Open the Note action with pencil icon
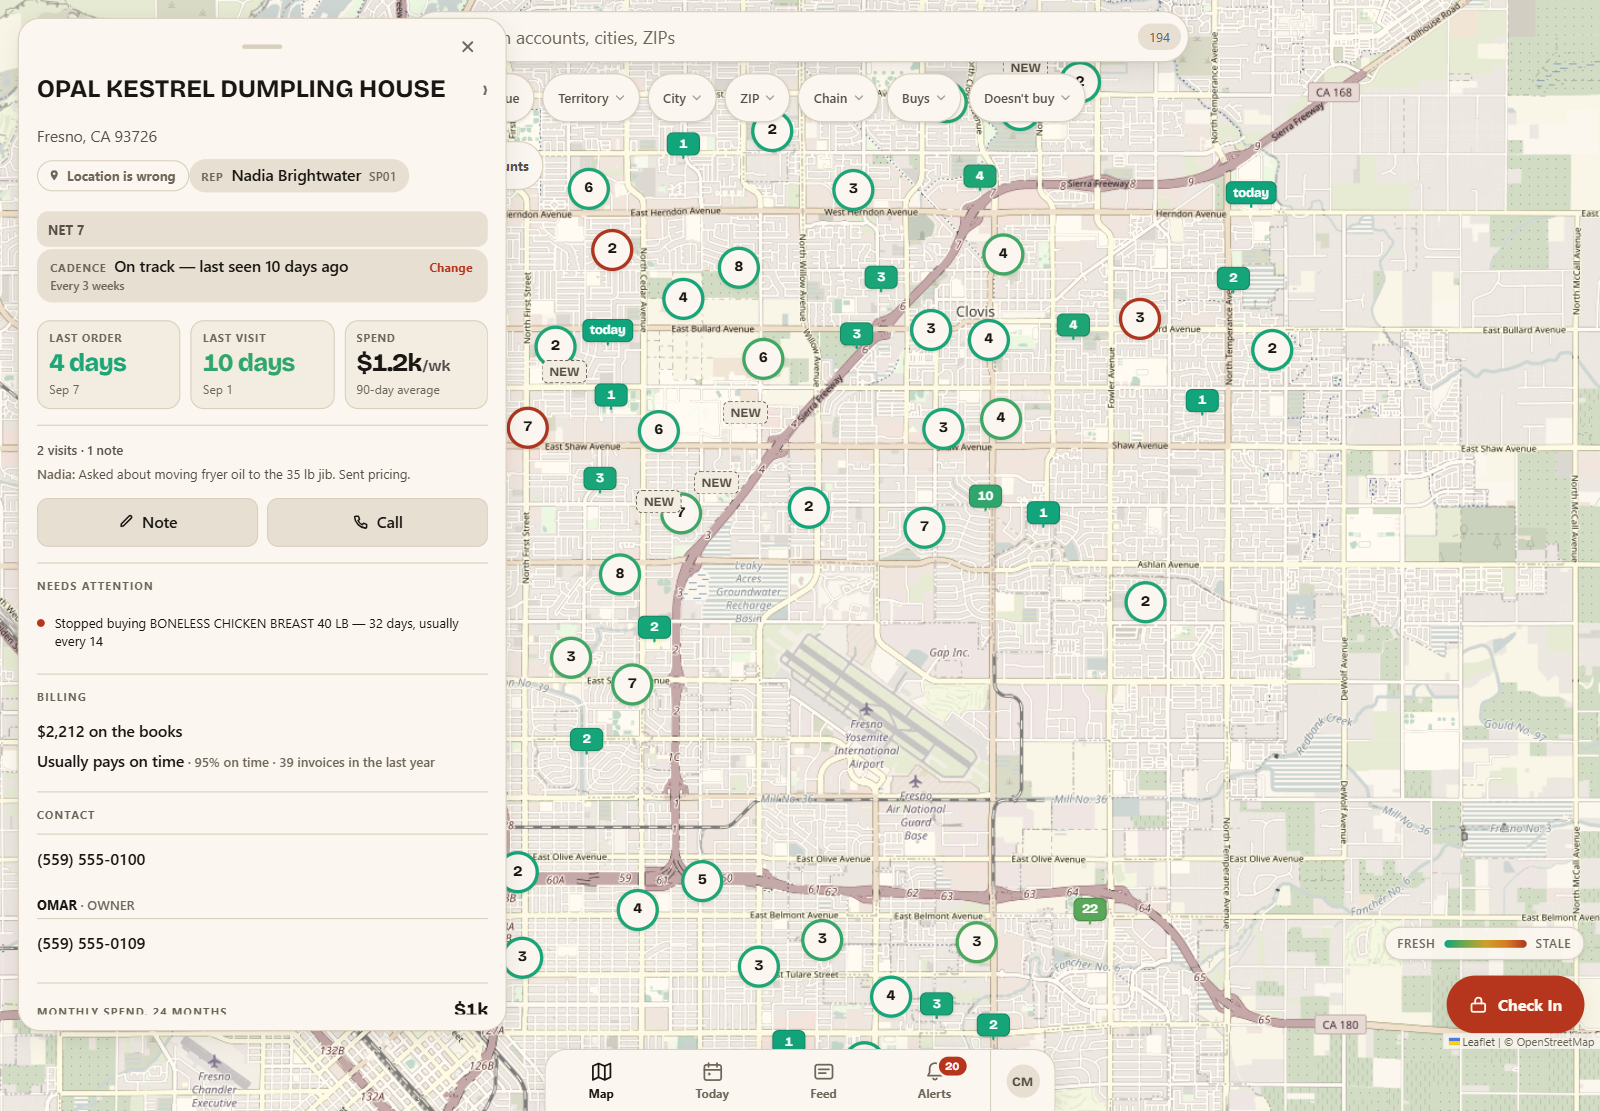 [x=147, y=522]
